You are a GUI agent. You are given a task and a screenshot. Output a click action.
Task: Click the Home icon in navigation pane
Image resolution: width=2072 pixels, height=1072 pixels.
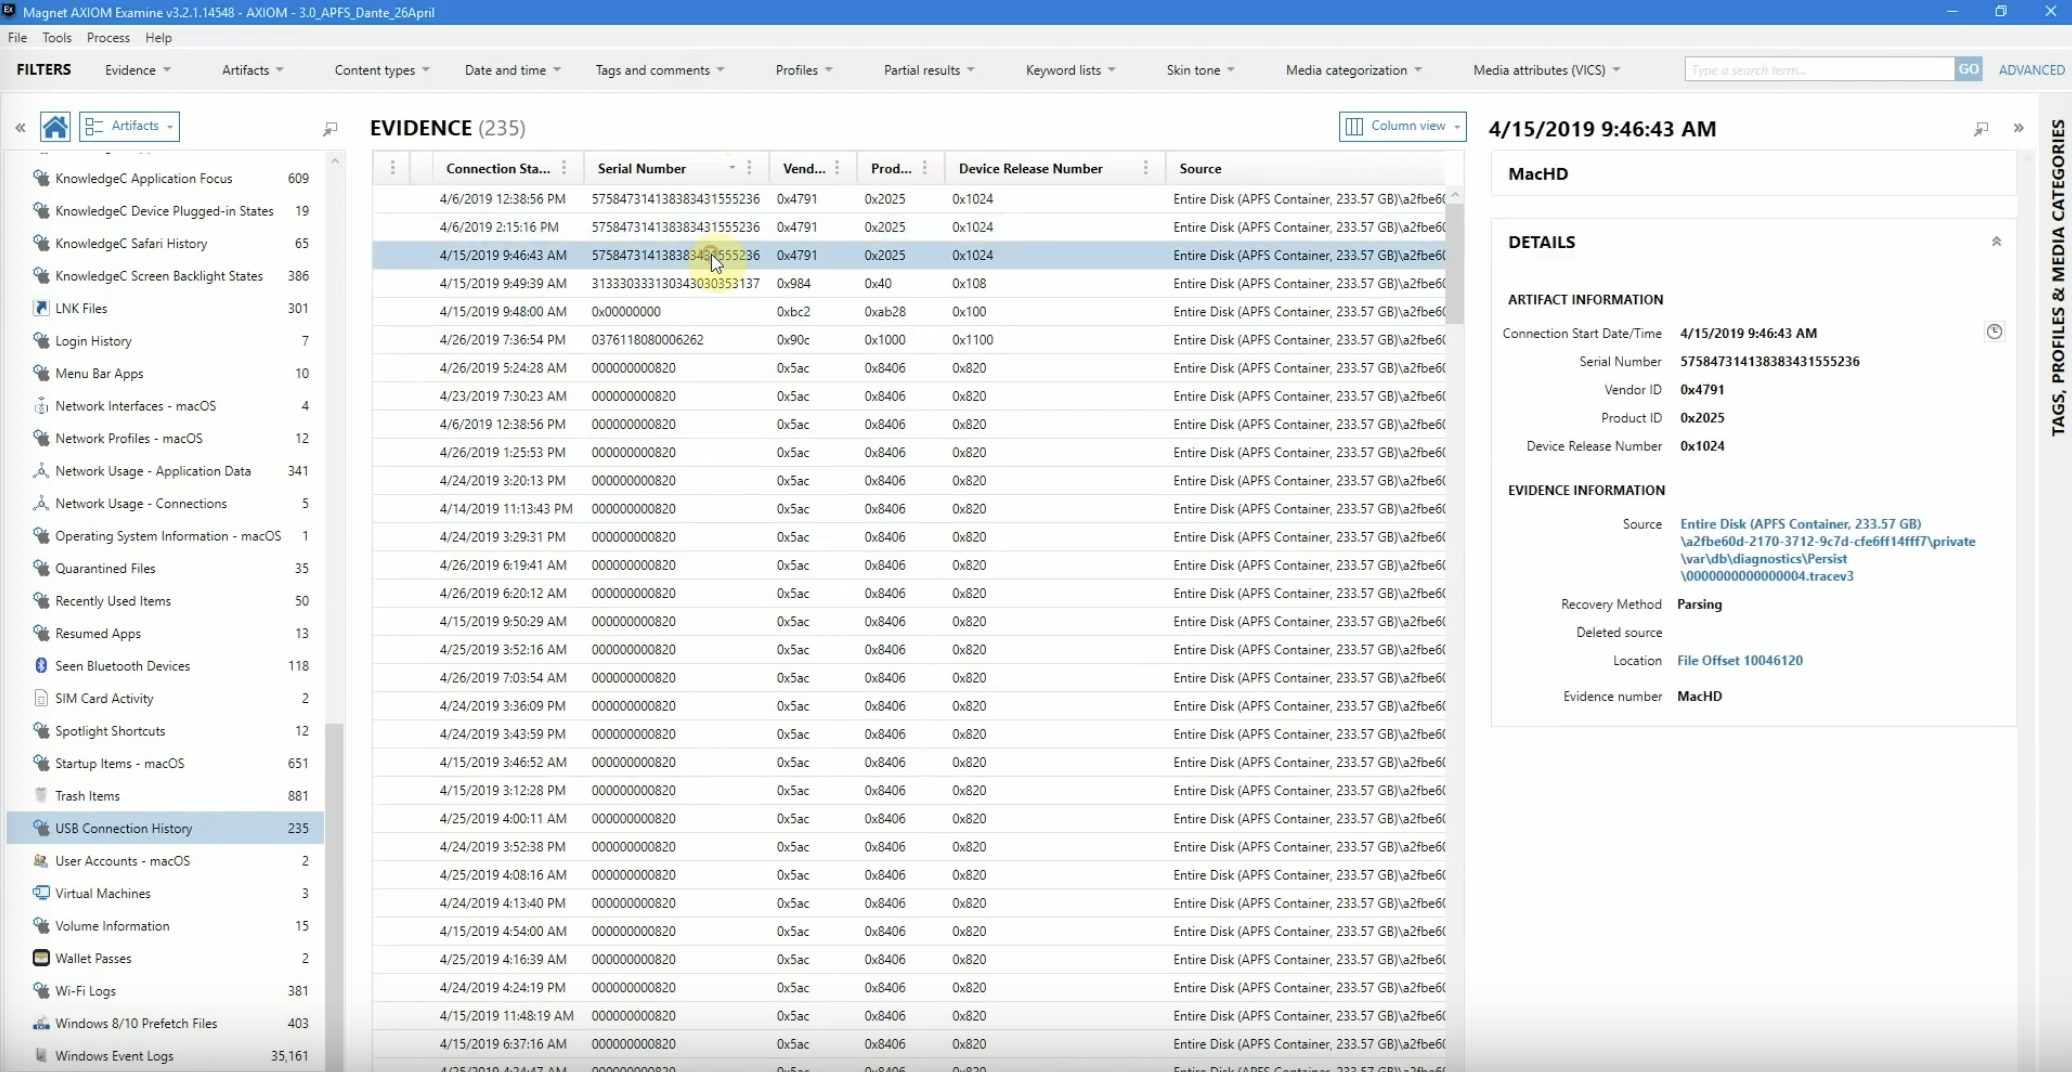click(x=55, y=127)
